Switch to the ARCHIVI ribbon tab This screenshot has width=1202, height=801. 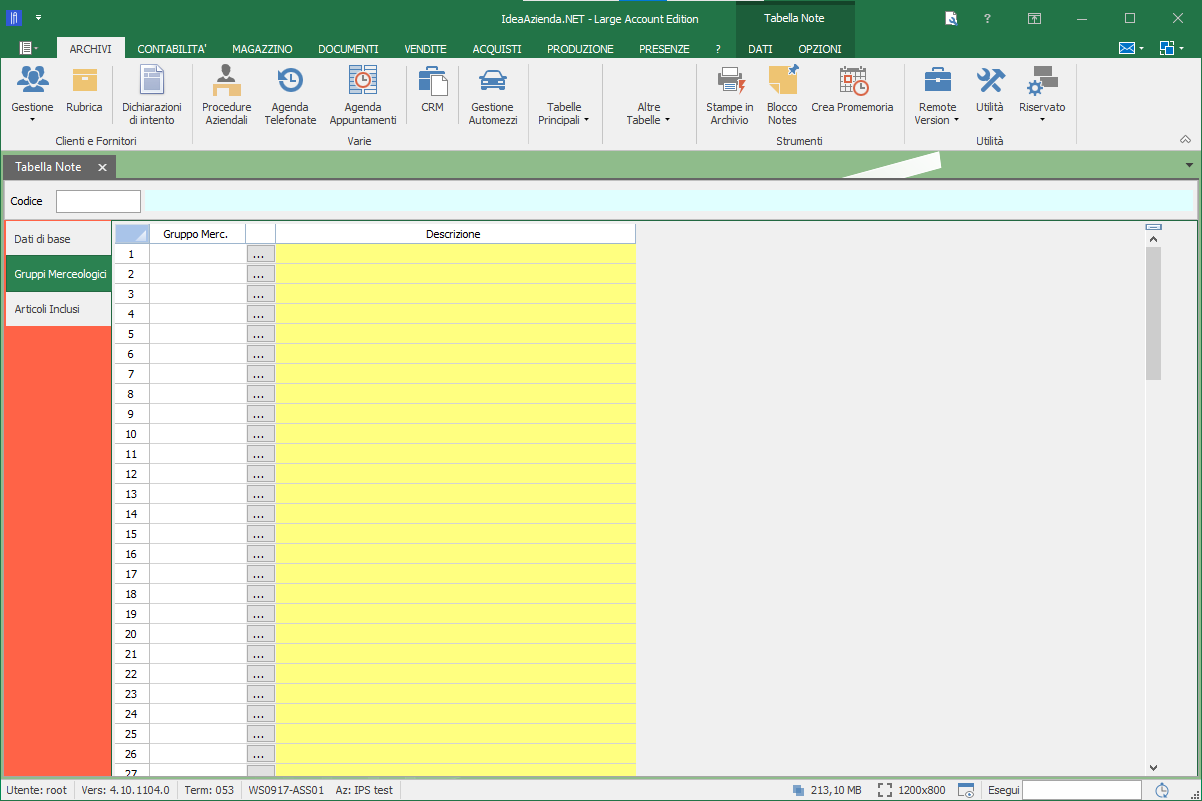click(x=91, y=48)
